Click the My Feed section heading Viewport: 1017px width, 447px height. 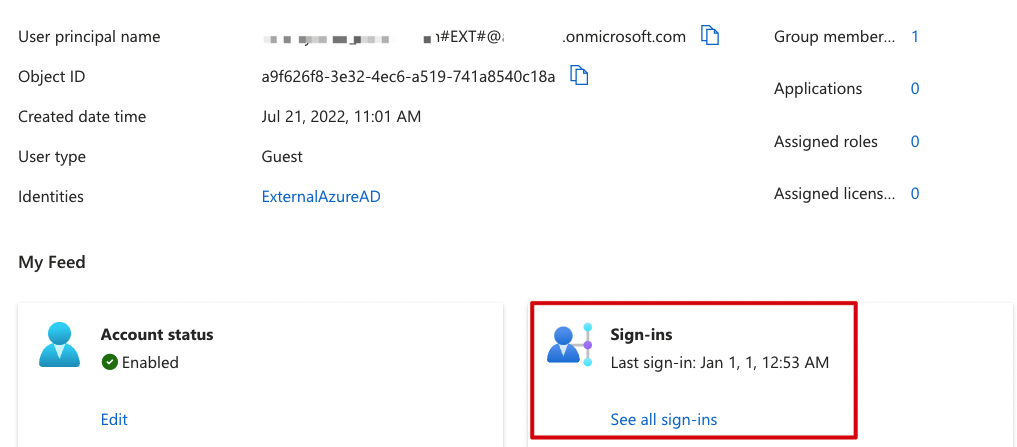click(x=52, y=263)
